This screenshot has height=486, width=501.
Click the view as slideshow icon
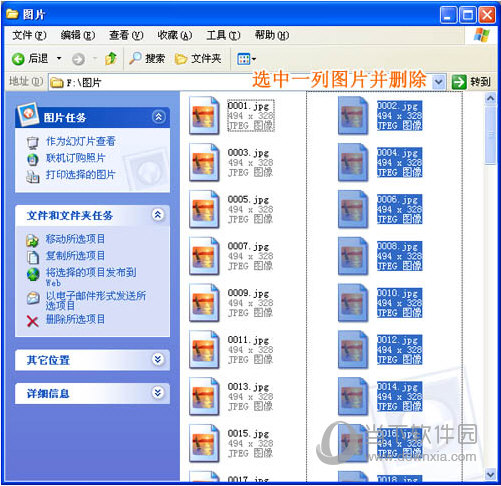pos(32,143)
